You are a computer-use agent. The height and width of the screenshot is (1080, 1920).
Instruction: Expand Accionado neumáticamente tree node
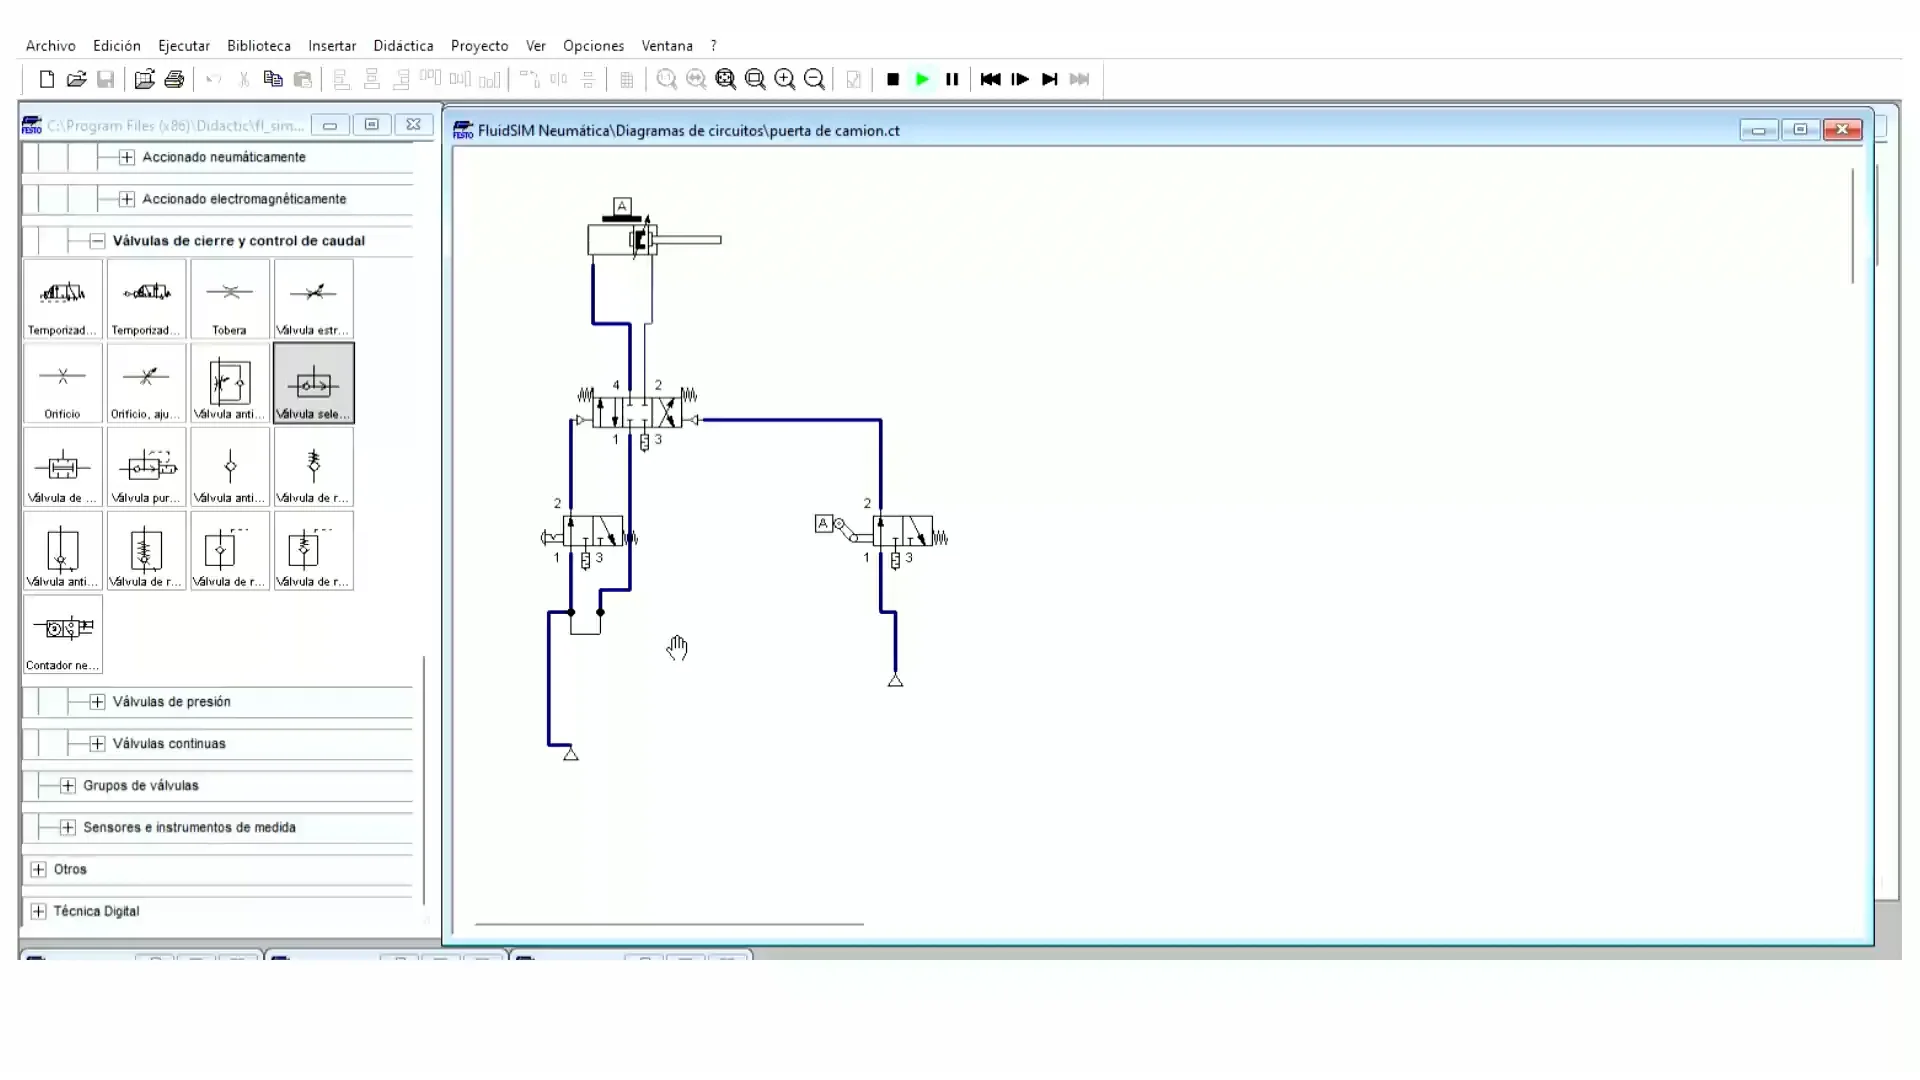(x=127, y=157)
